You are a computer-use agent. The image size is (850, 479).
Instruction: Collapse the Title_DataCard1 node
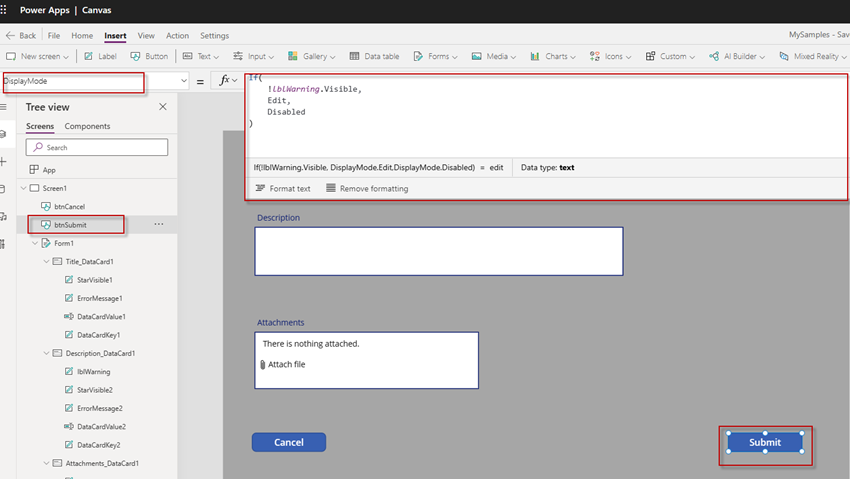pos(47,262)
